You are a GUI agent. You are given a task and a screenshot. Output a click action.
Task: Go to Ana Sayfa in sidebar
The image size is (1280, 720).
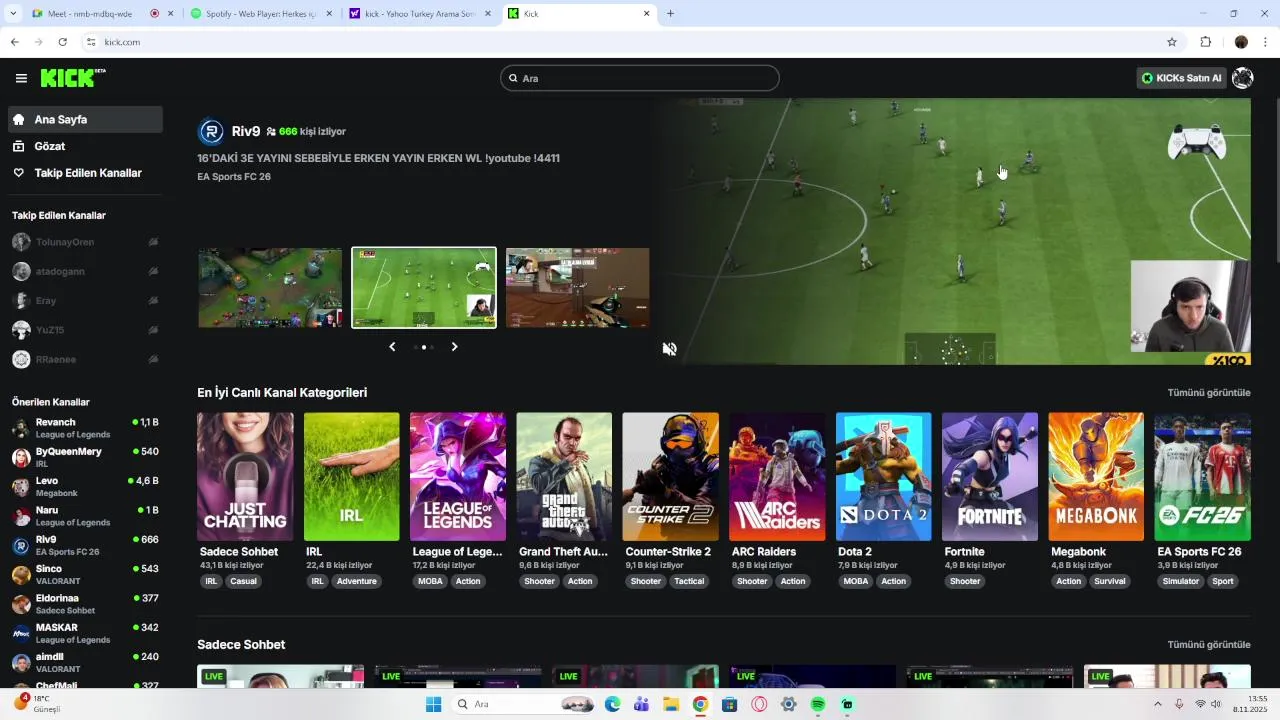85,119
